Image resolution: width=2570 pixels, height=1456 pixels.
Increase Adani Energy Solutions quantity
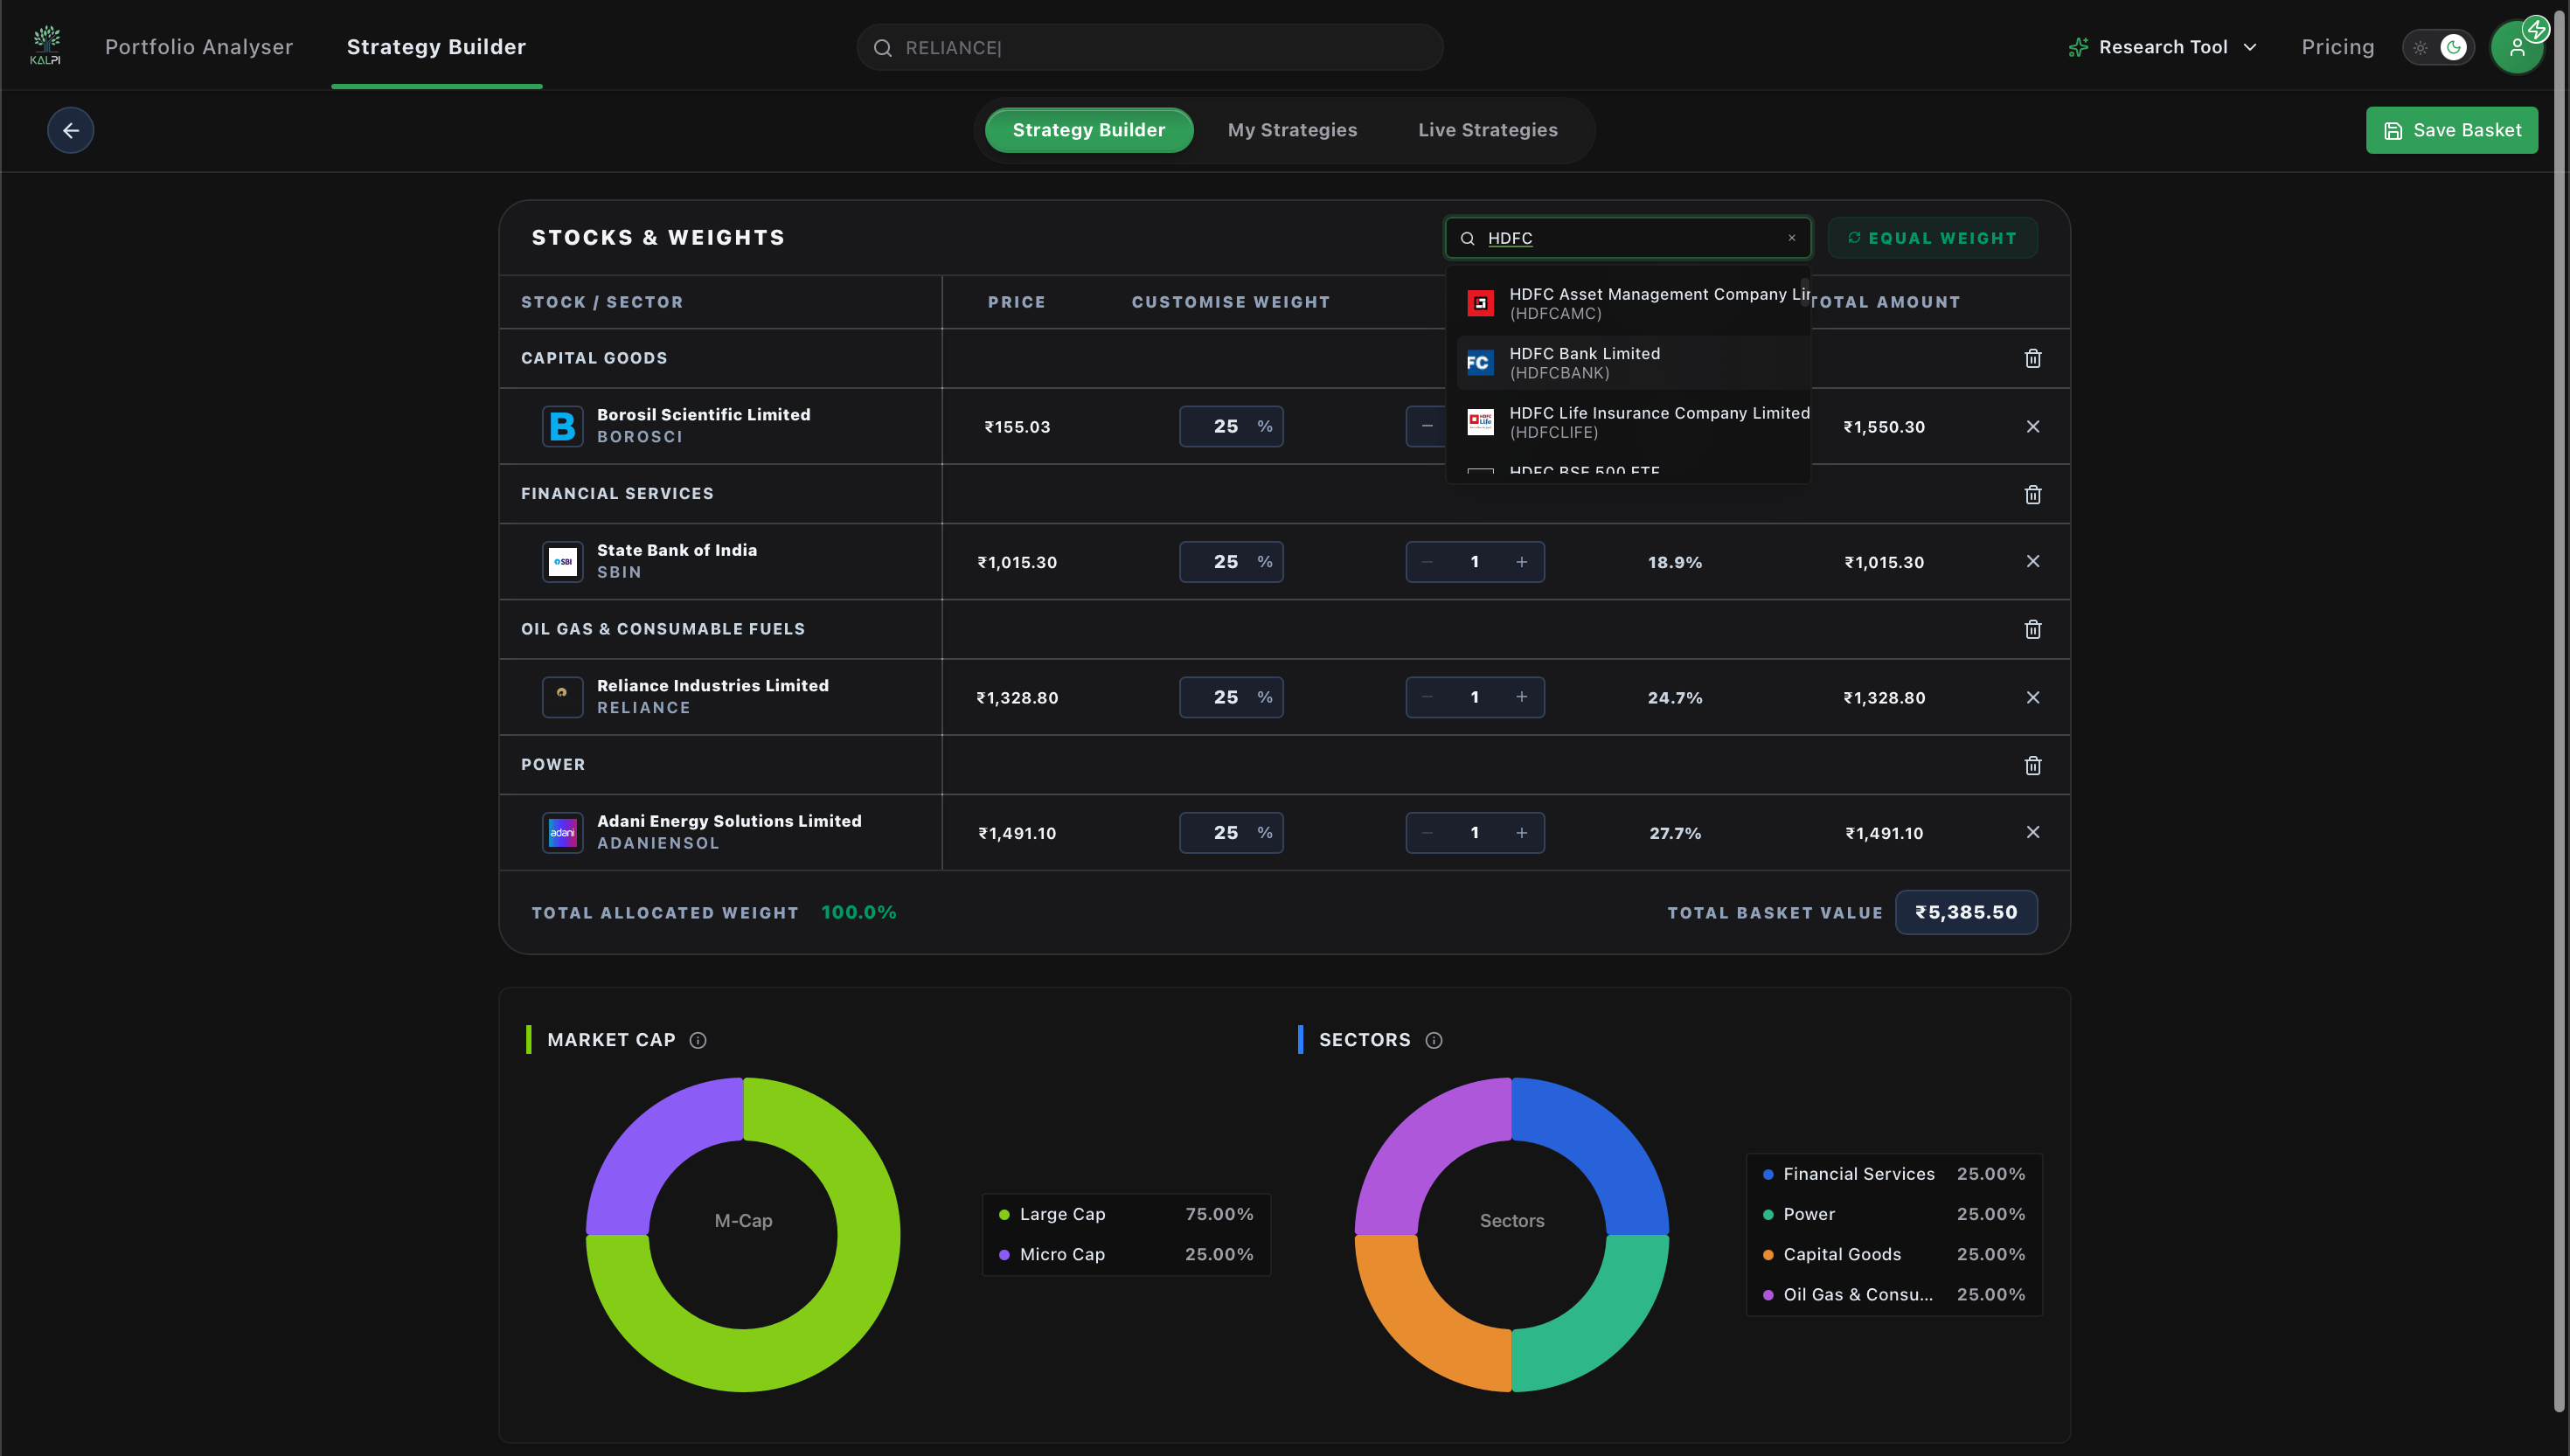click(1521, 833)
